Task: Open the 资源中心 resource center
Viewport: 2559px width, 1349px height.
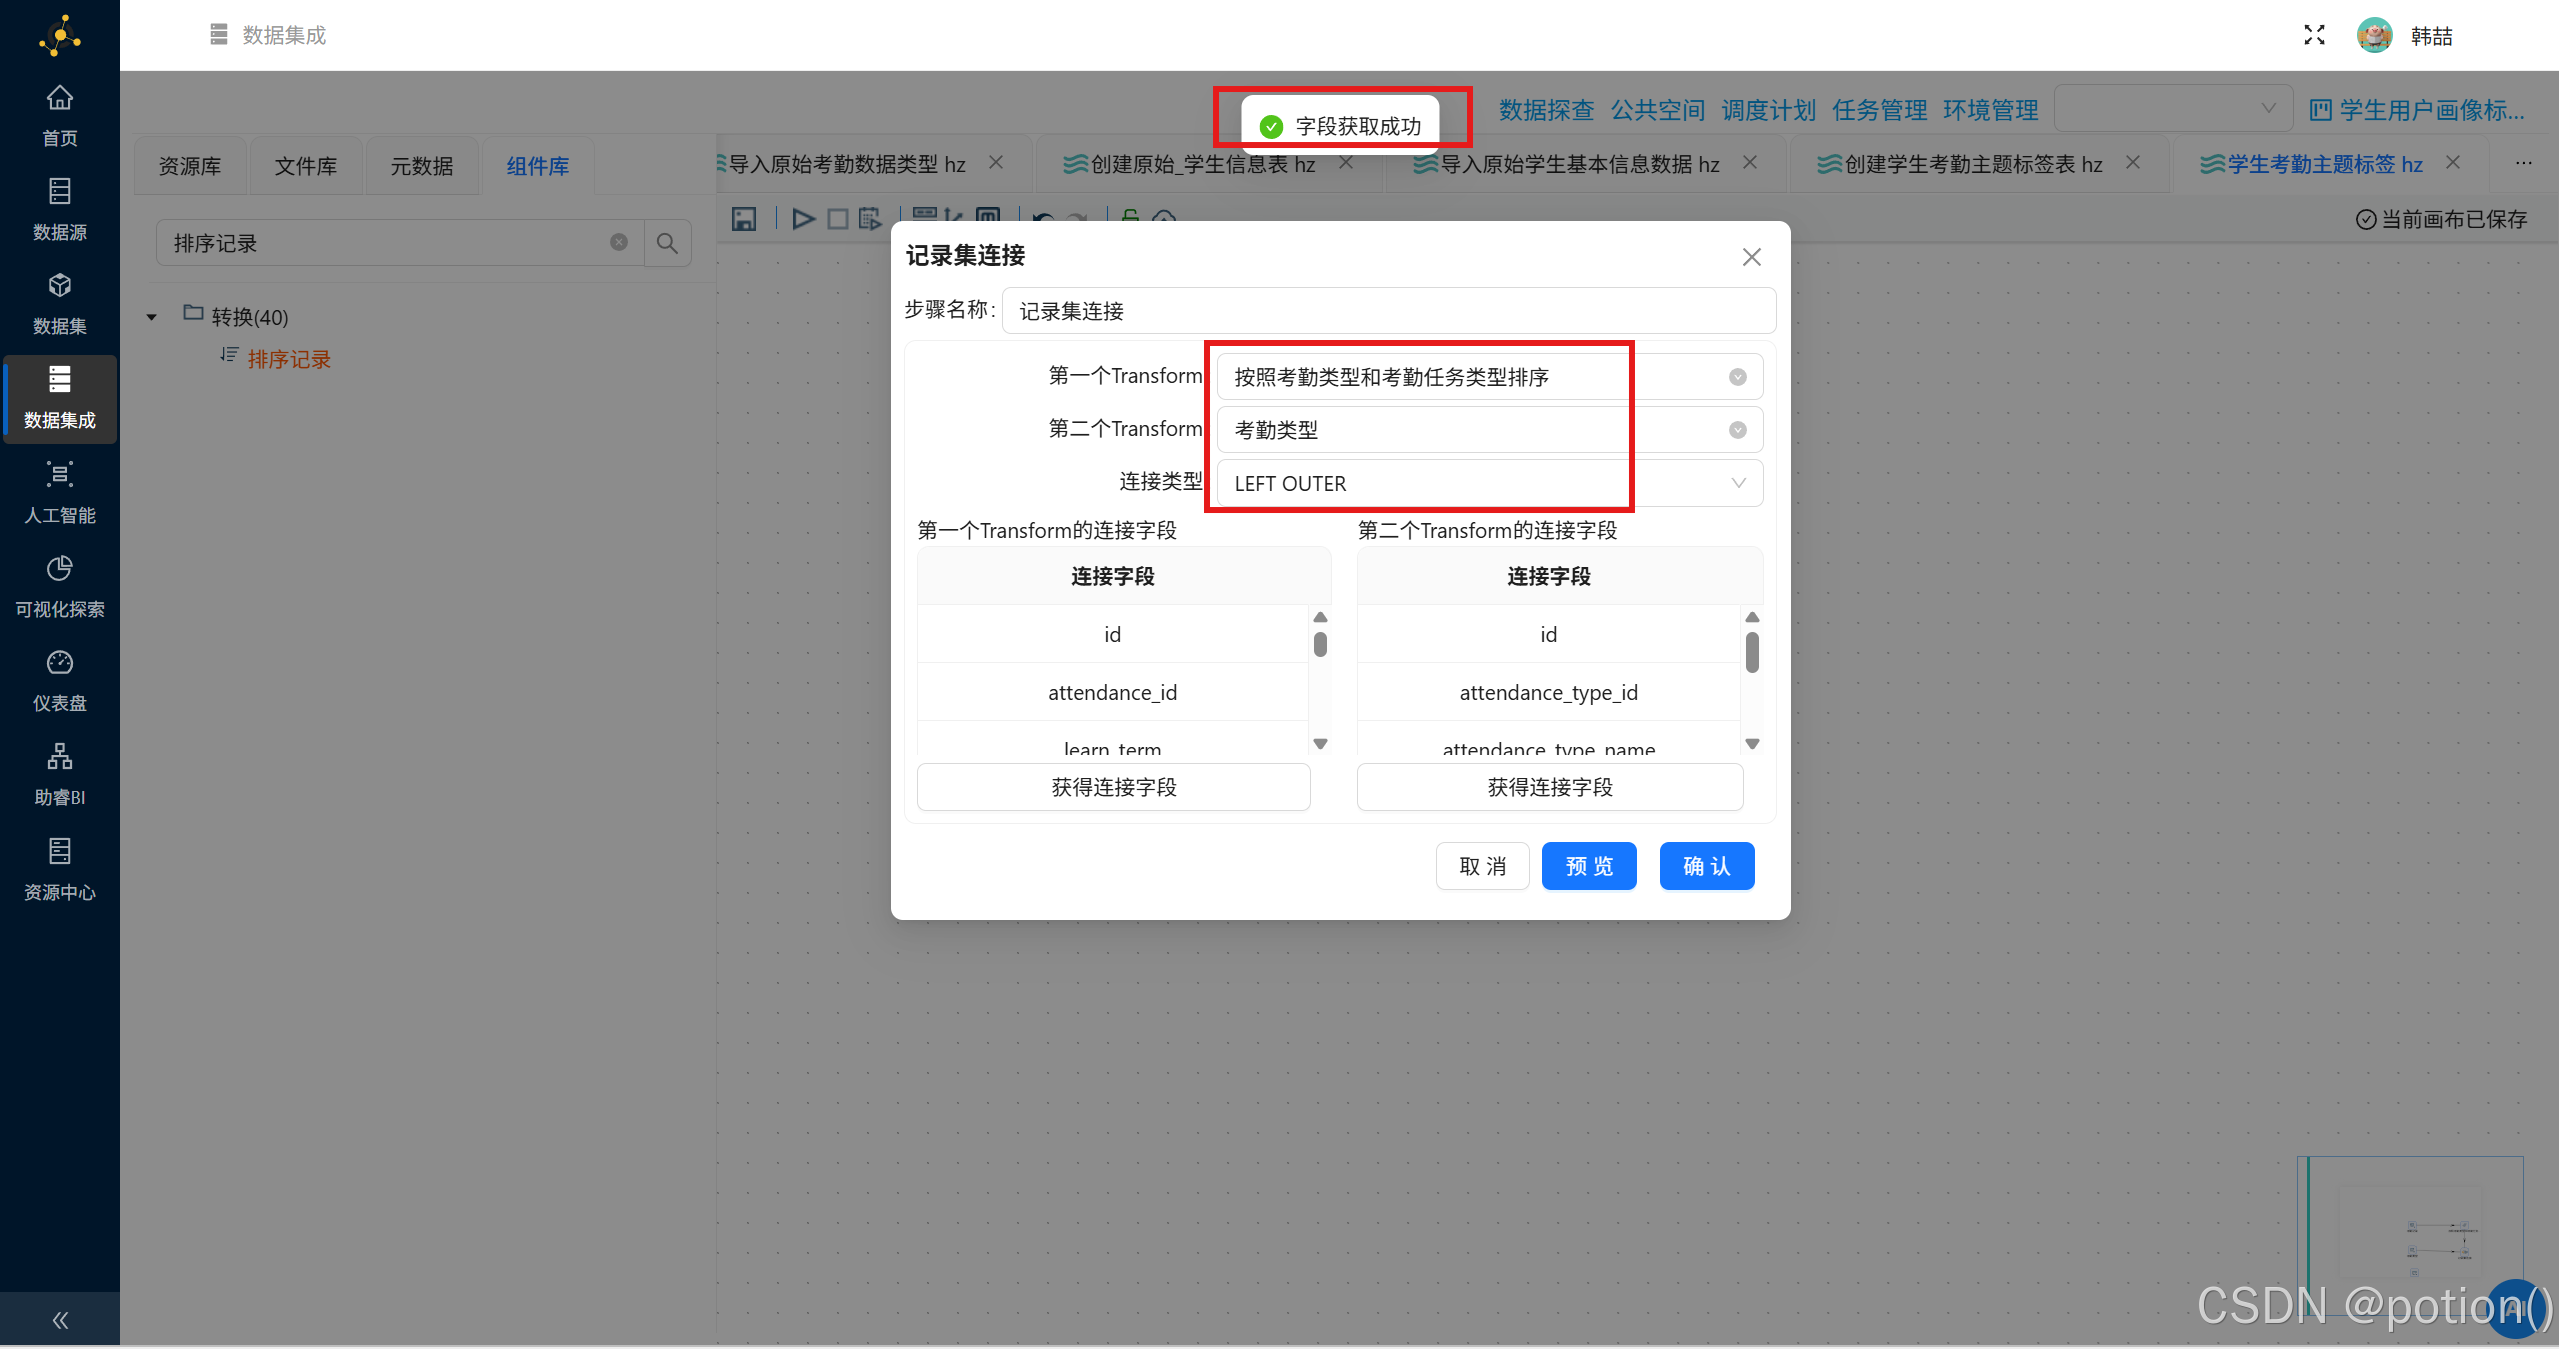Action: 59,870
